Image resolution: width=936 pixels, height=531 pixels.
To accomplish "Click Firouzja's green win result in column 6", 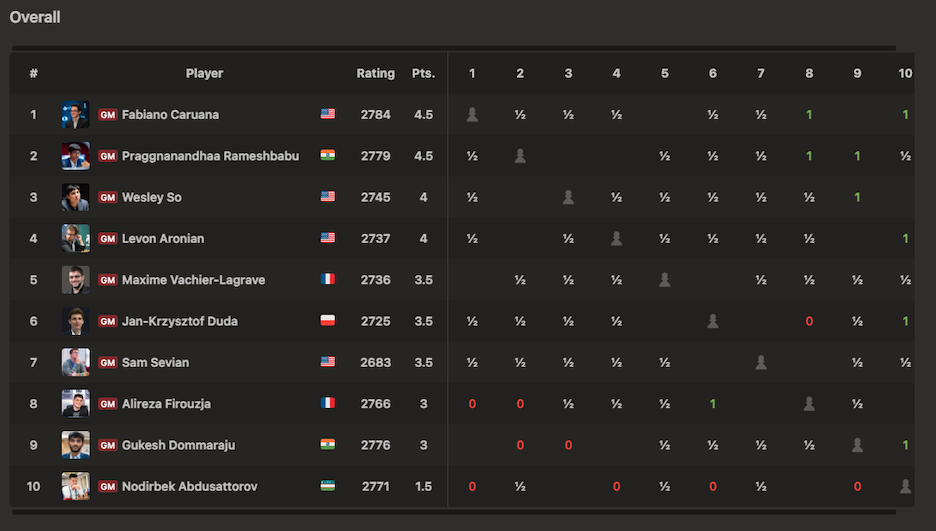I will tap(713, 404).
